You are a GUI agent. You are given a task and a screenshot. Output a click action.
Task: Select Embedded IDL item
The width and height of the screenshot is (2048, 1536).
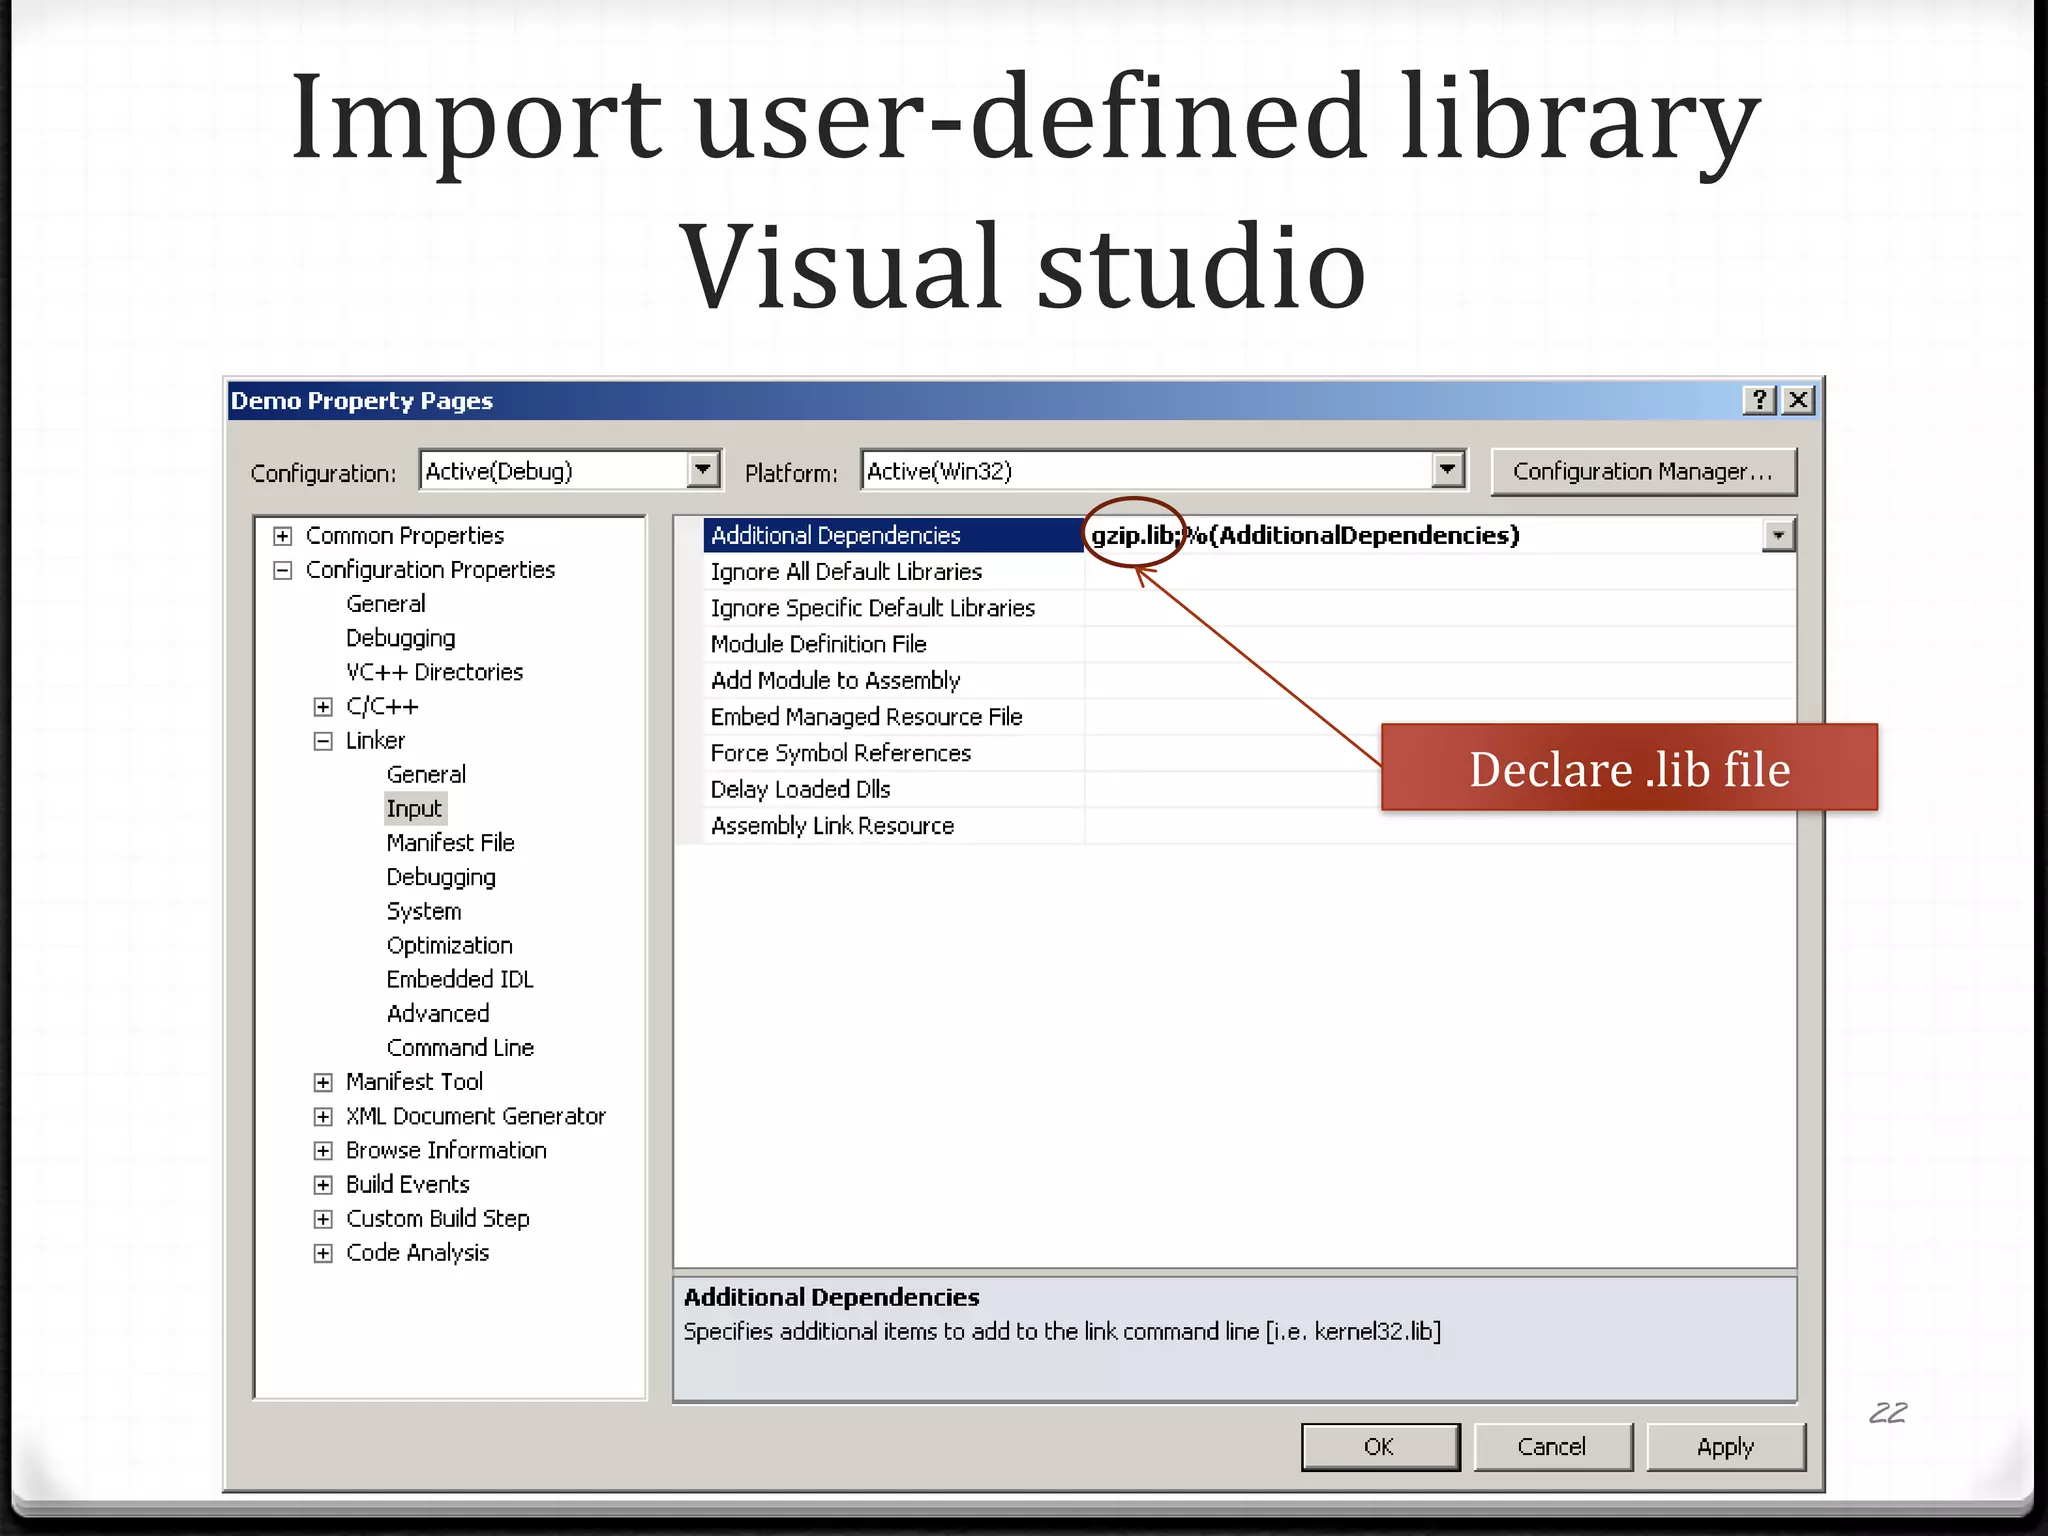(x=460, y=979)
